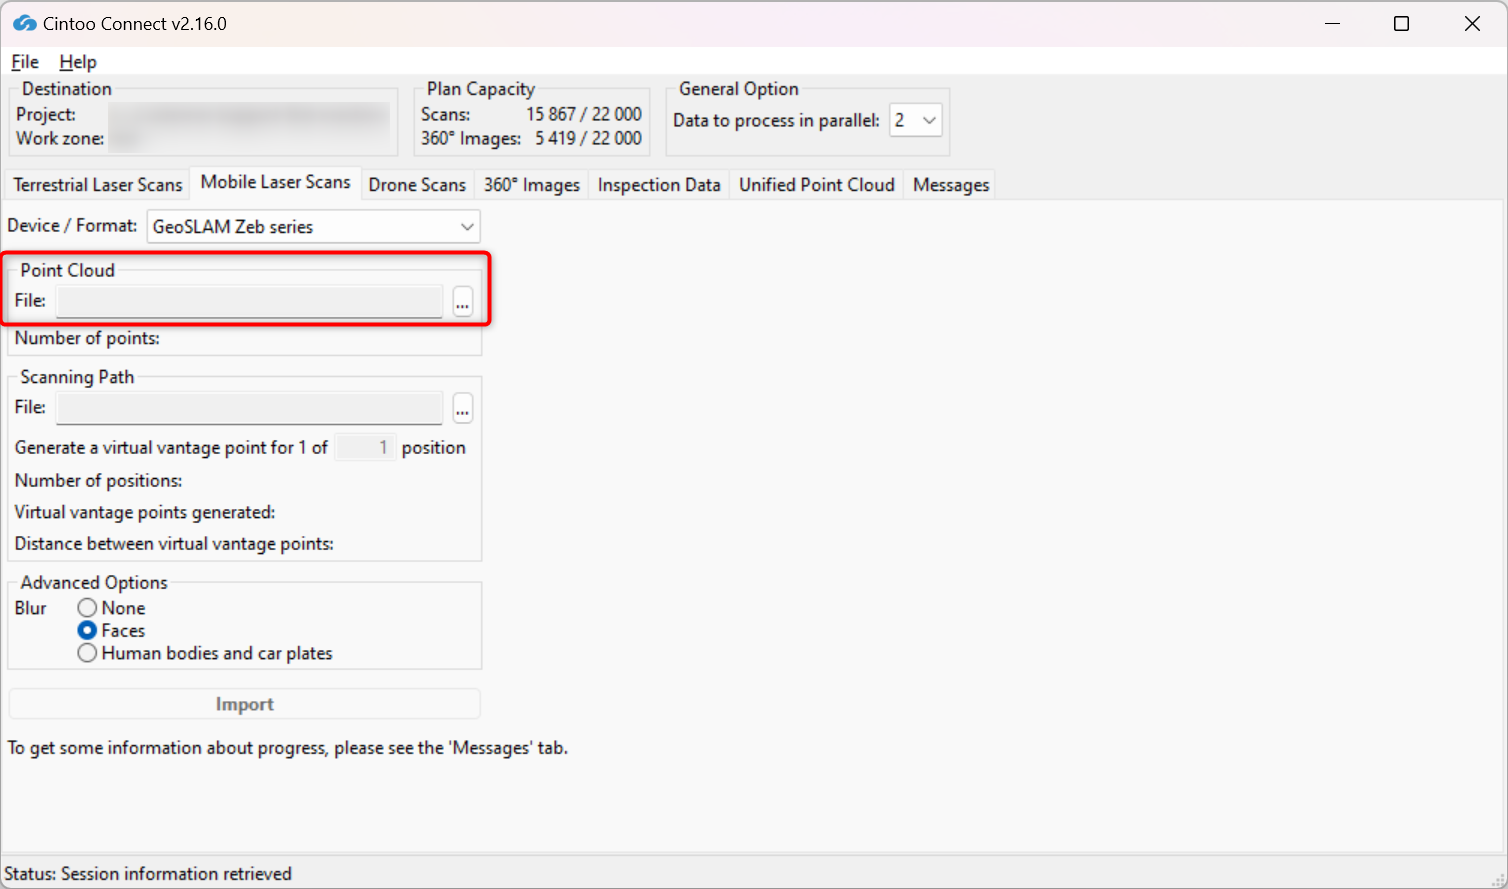
Task: Click the Import button
Action: 245,704
